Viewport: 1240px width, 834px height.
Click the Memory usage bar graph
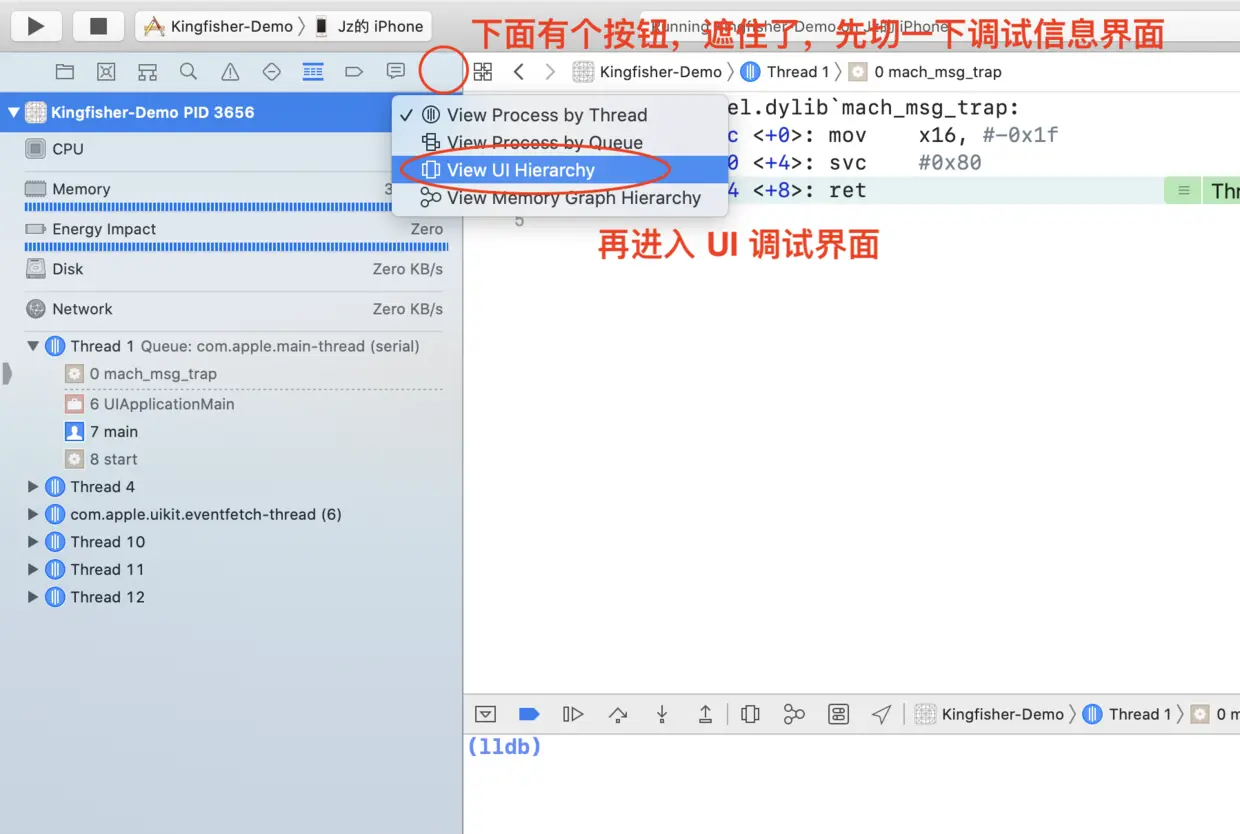[208, 207]
